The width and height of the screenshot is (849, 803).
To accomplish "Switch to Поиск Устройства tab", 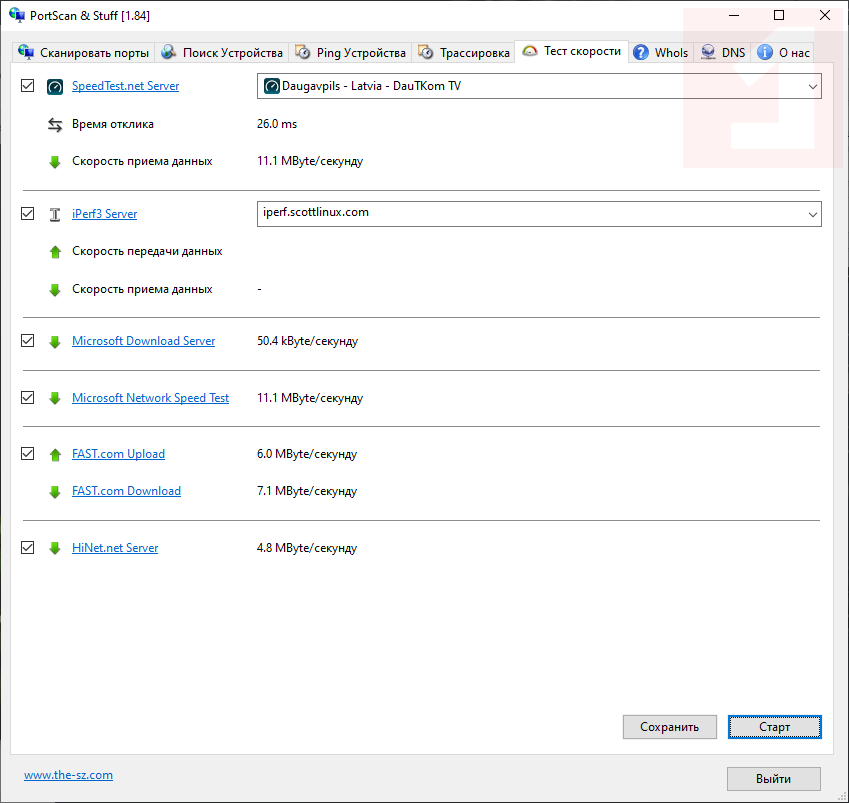I will click(x=222, y=53).
